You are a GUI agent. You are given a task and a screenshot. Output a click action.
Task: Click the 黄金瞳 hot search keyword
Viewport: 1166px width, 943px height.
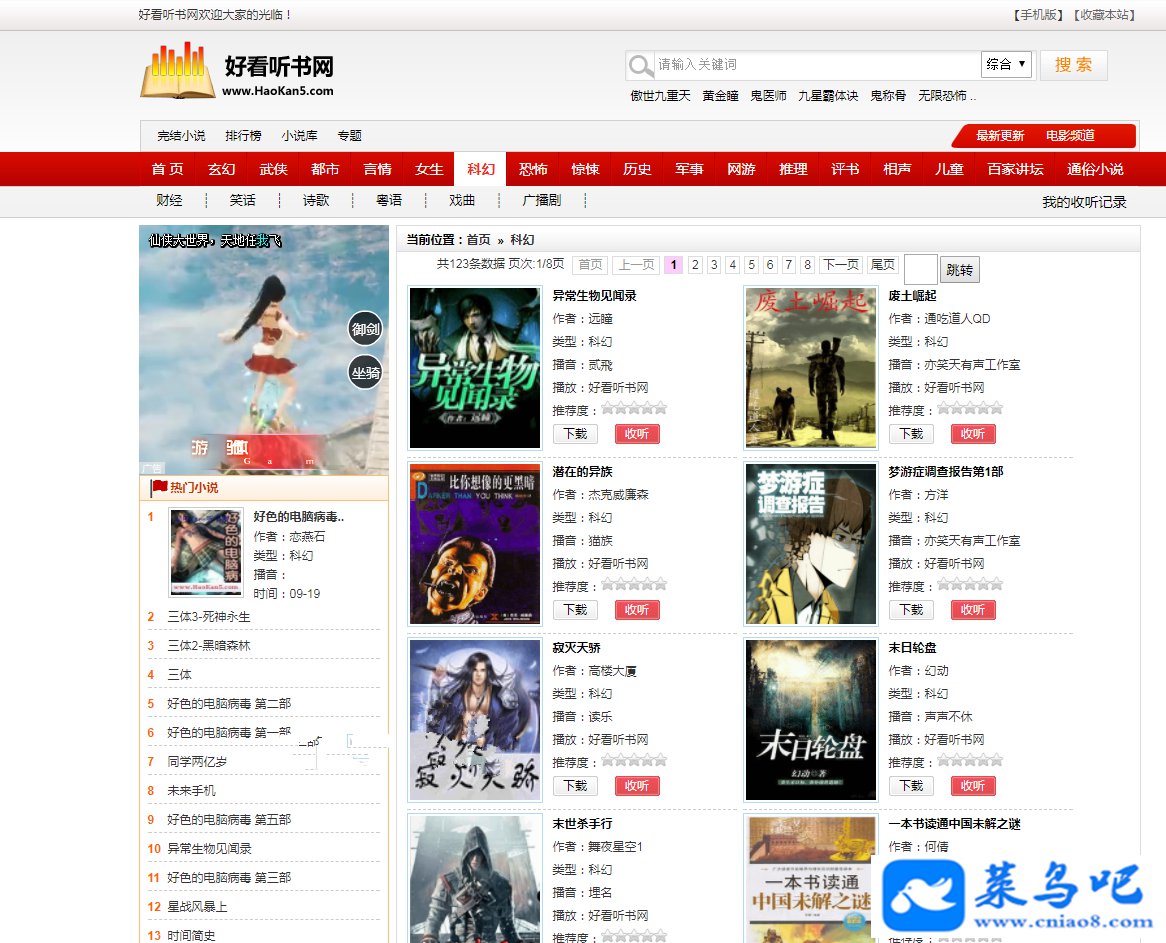[721, 96]
